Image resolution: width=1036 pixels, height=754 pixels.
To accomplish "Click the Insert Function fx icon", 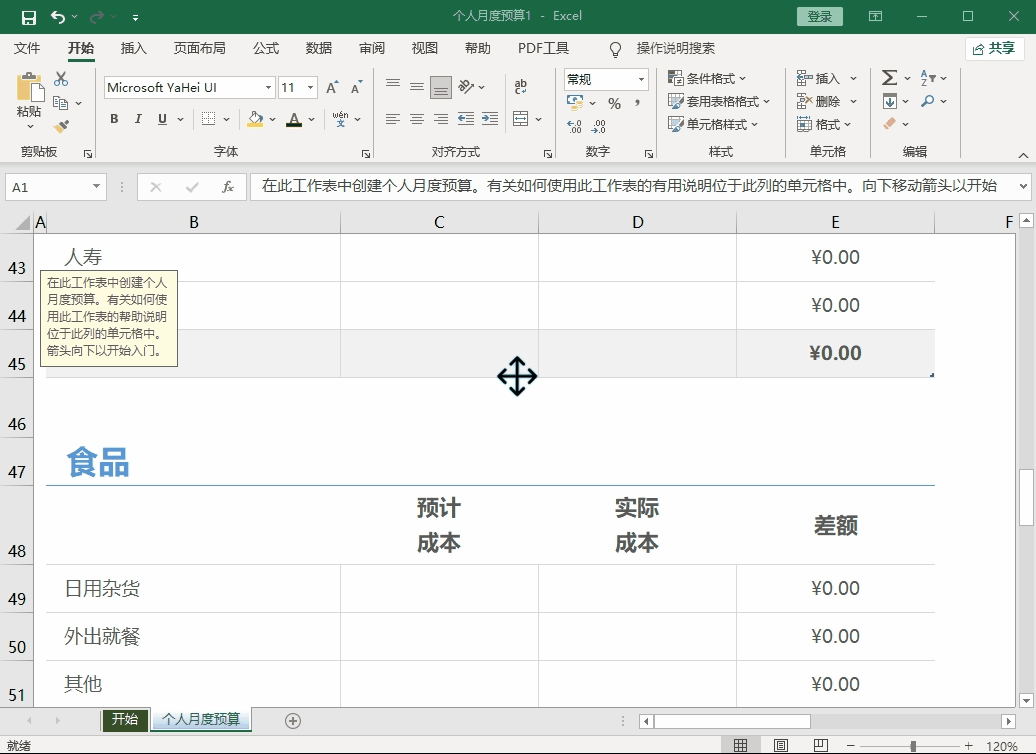I will tap(228, 187).
